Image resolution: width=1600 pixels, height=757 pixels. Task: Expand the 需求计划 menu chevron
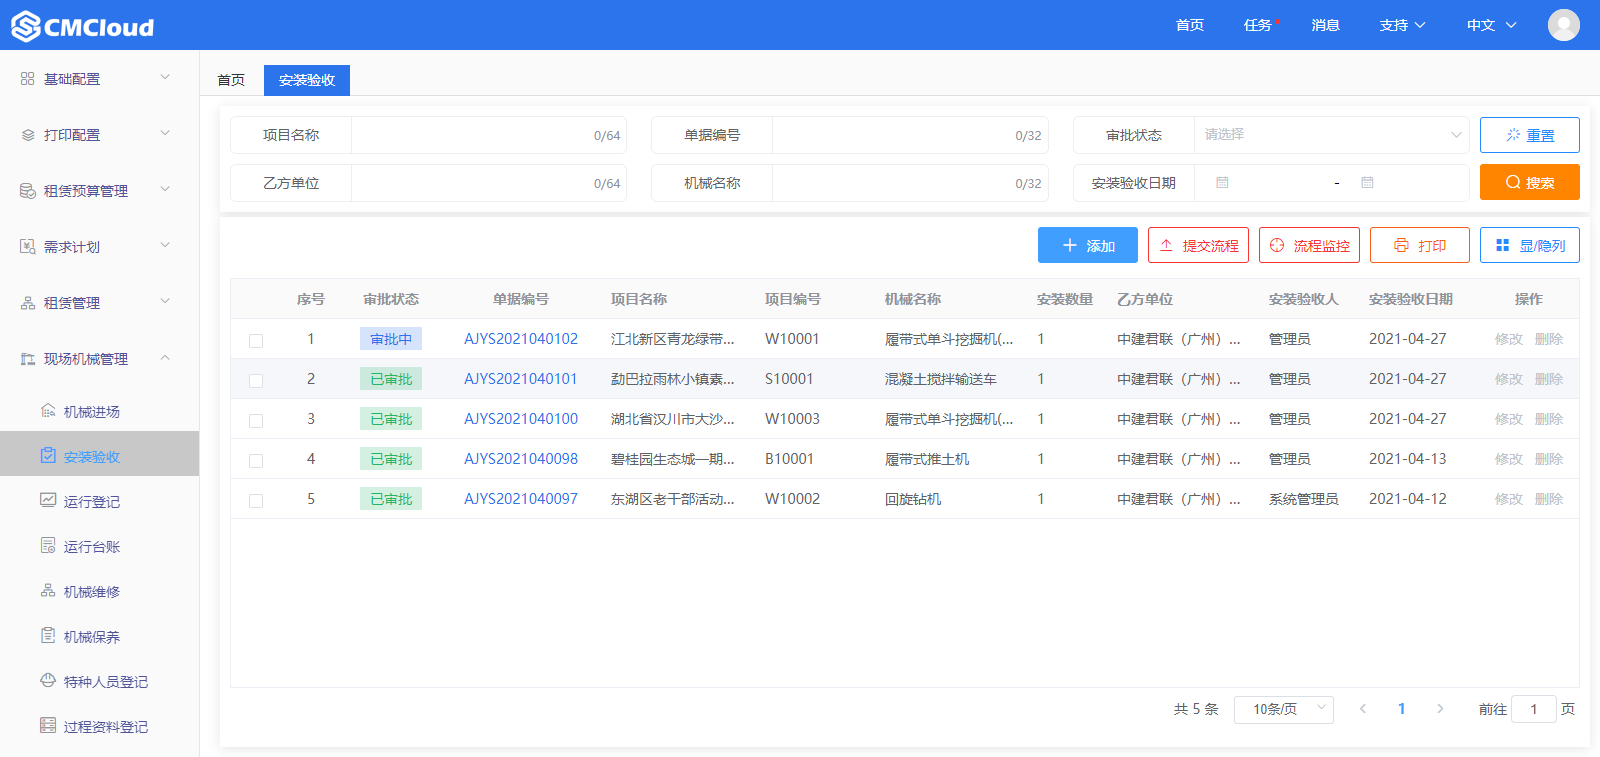pyautogui.click(x=165, y=245)
